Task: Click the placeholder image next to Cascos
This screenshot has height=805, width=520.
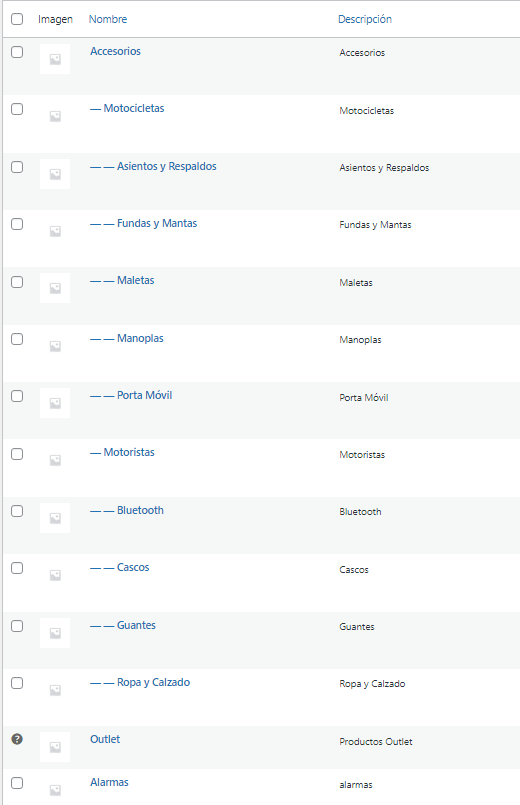Action: (x=55, y=575)
